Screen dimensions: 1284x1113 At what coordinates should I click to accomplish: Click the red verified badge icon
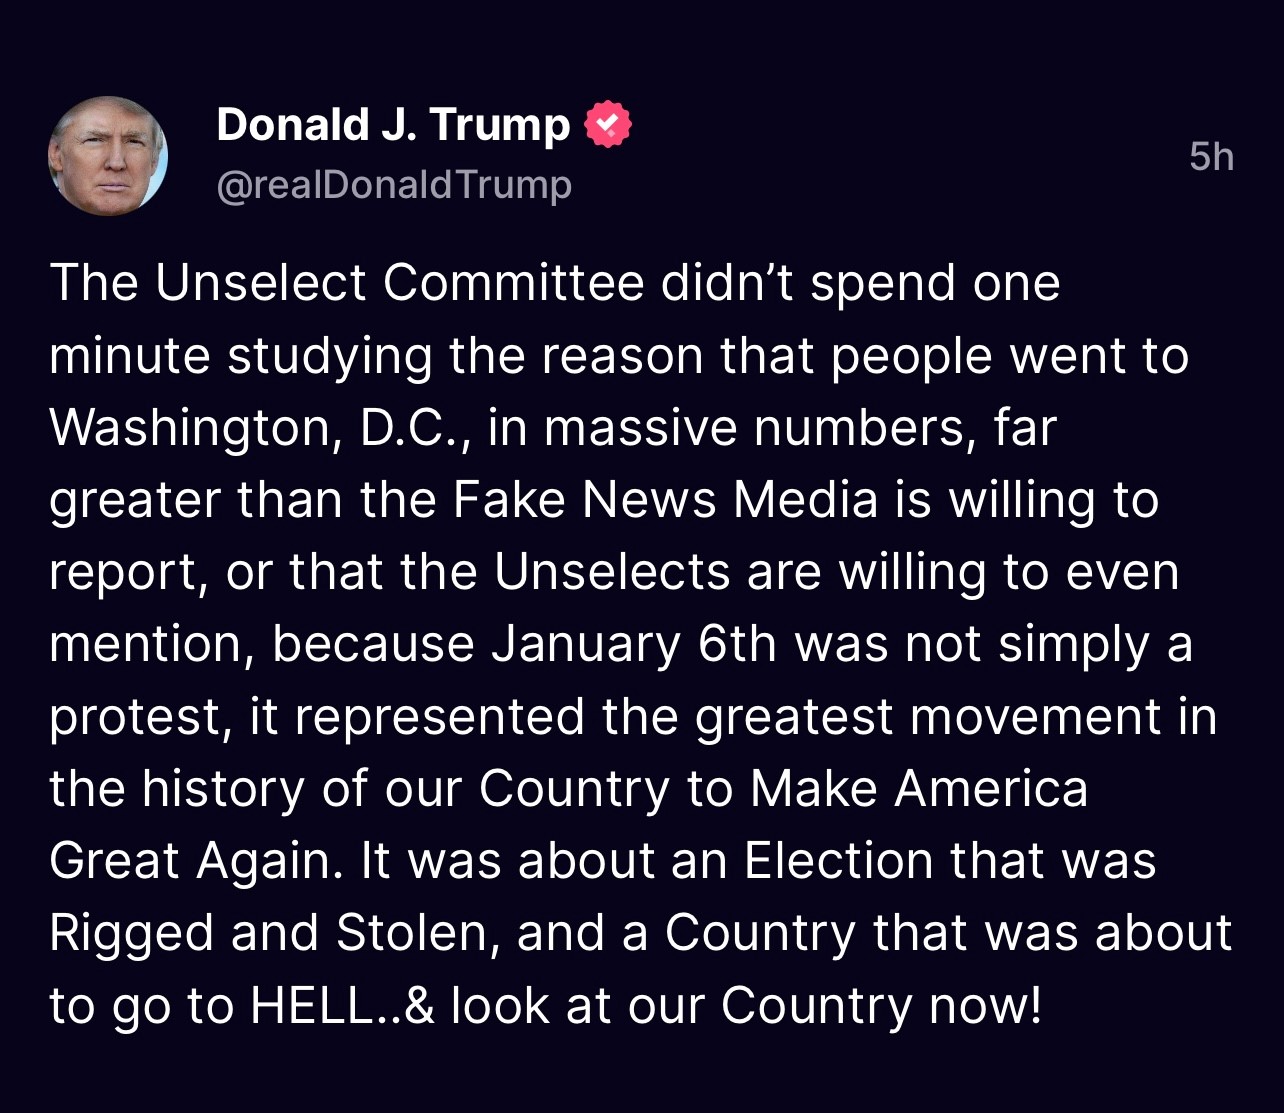click(607, 126)
